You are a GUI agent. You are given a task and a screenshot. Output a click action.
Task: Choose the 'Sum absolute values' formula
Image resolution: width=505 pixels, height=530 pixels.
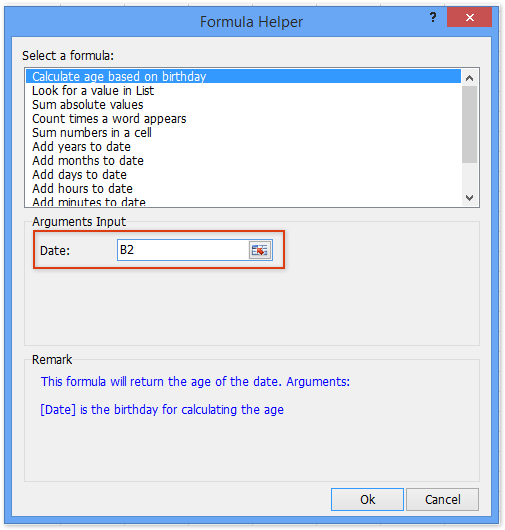(243, 105)
